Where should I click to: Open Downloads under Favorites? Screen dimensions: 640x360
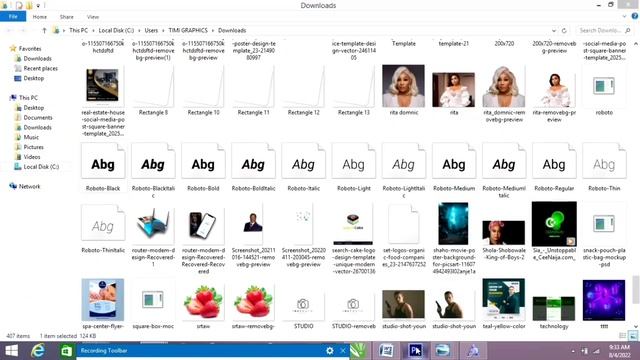[x=37, y=58]
